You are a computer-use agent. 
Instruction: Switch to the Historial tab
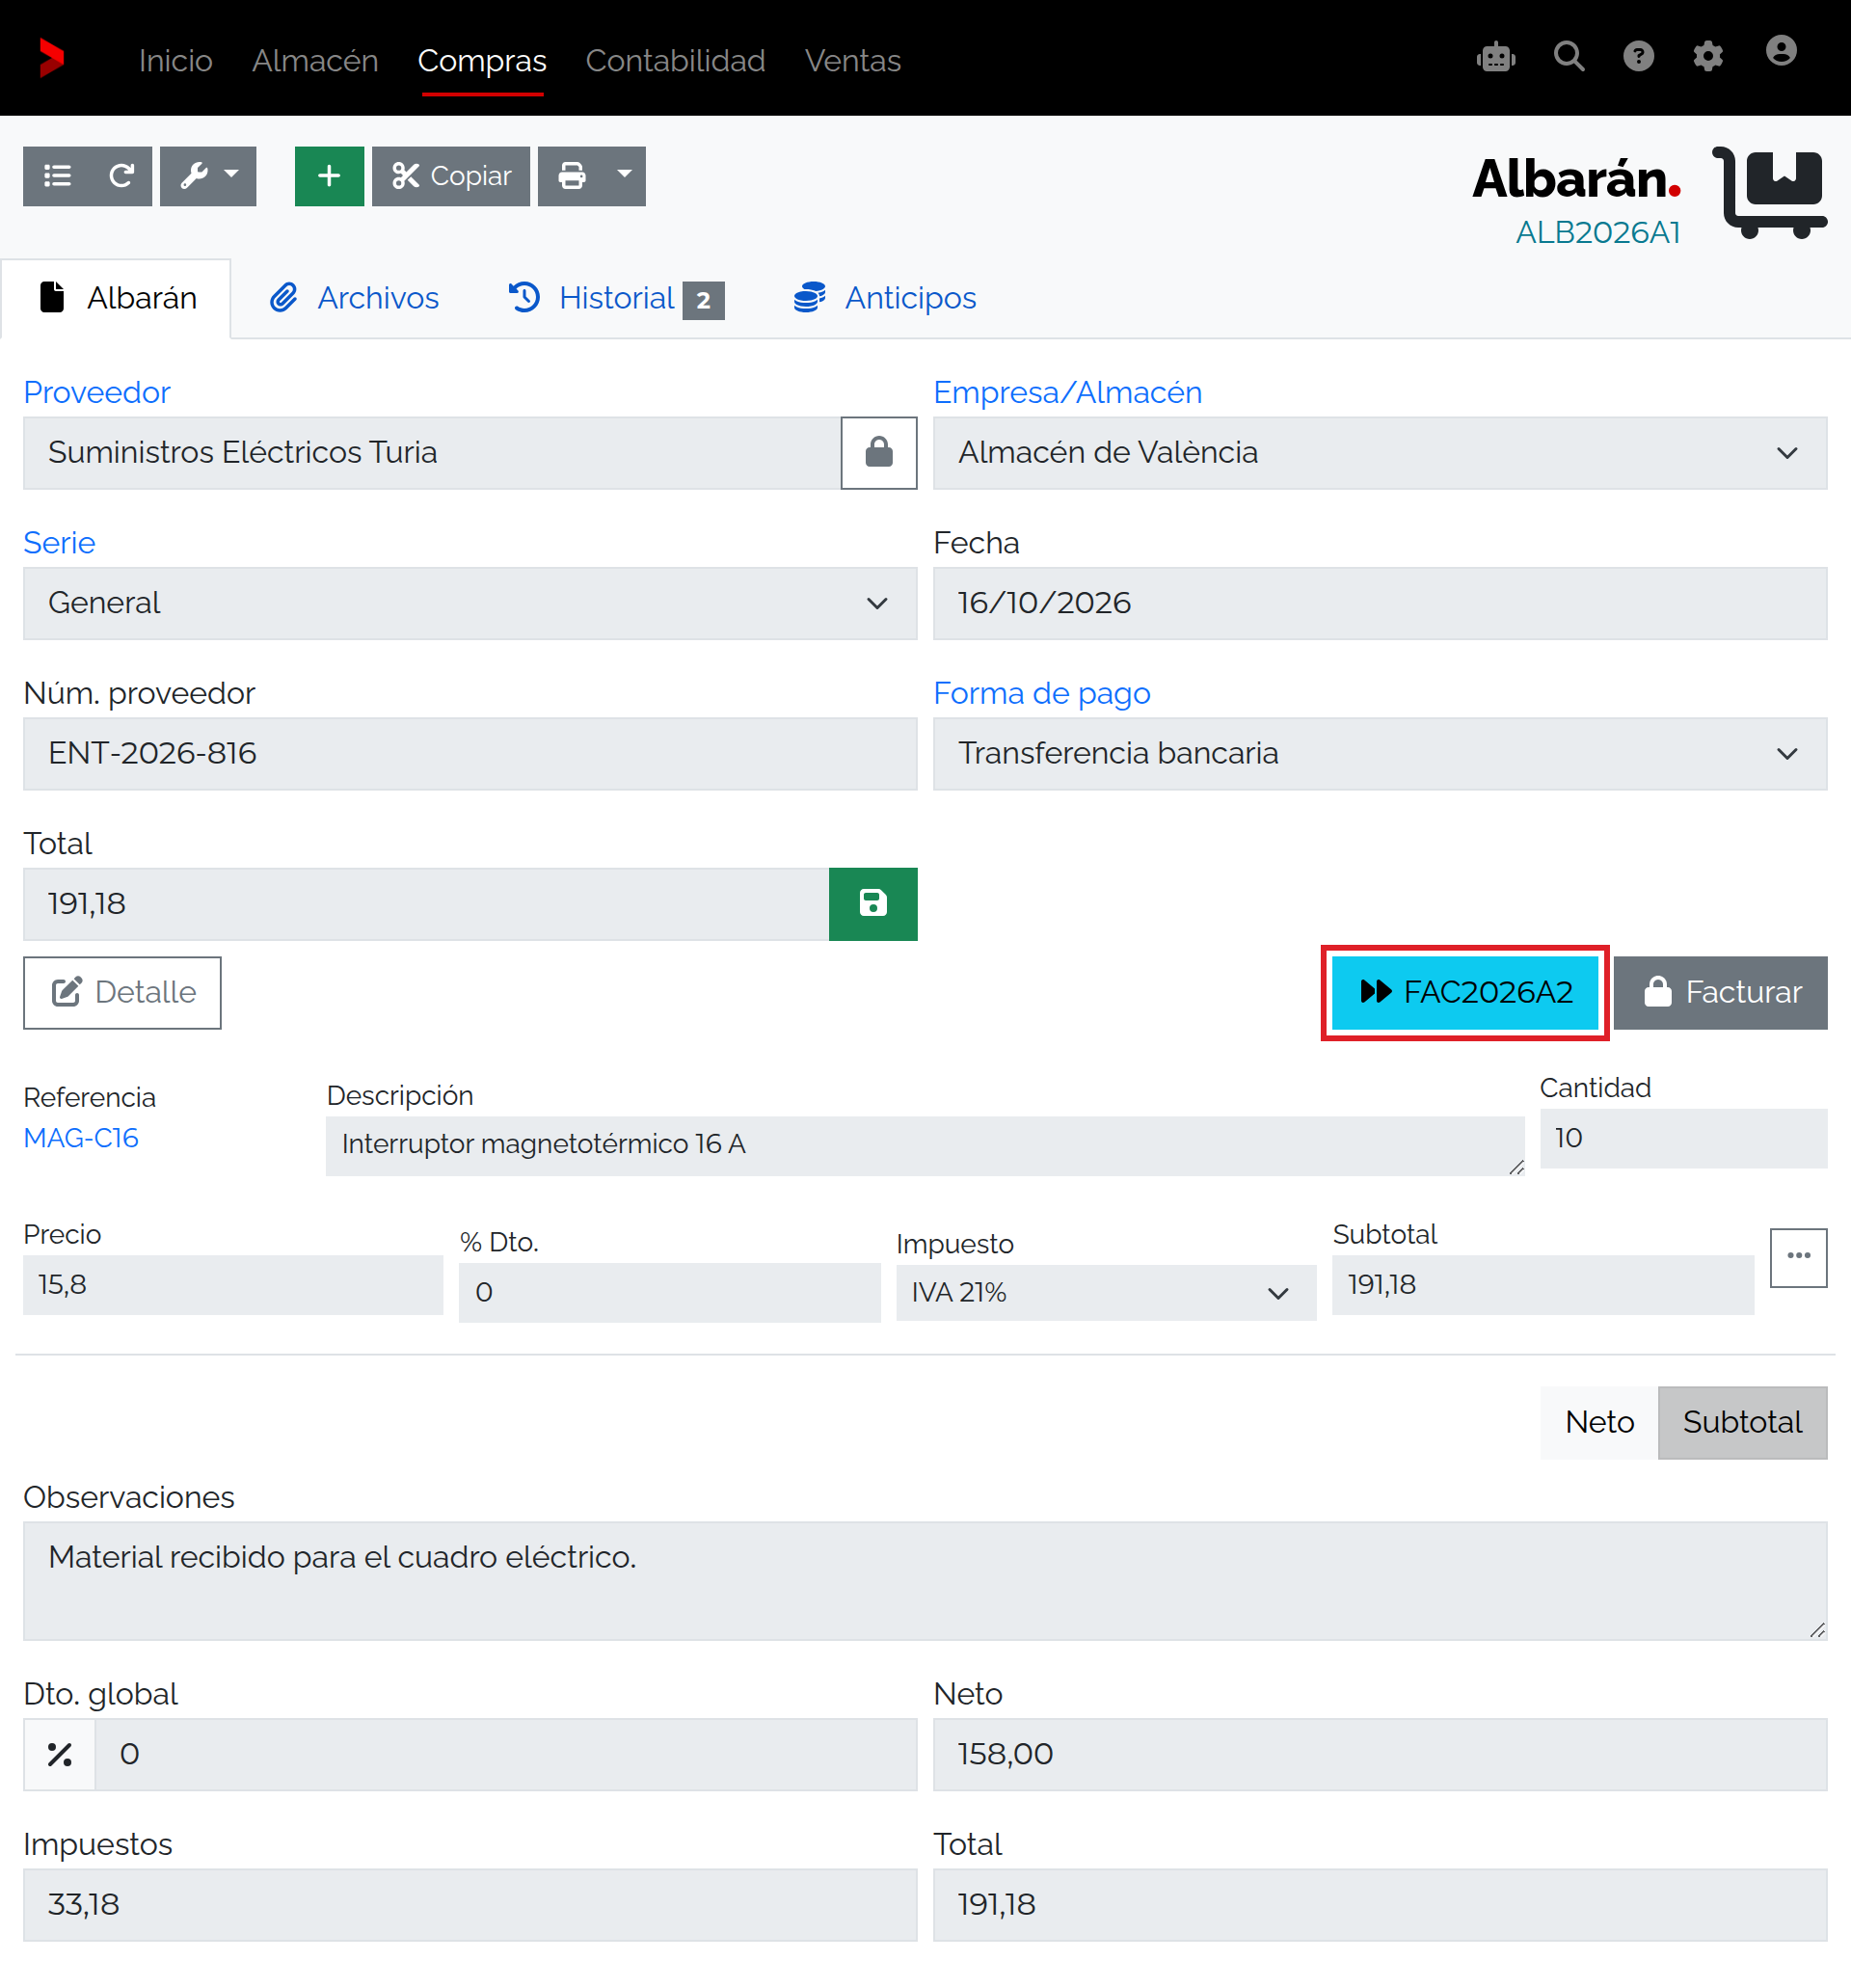pyautogui.click(x=616, y=298)
